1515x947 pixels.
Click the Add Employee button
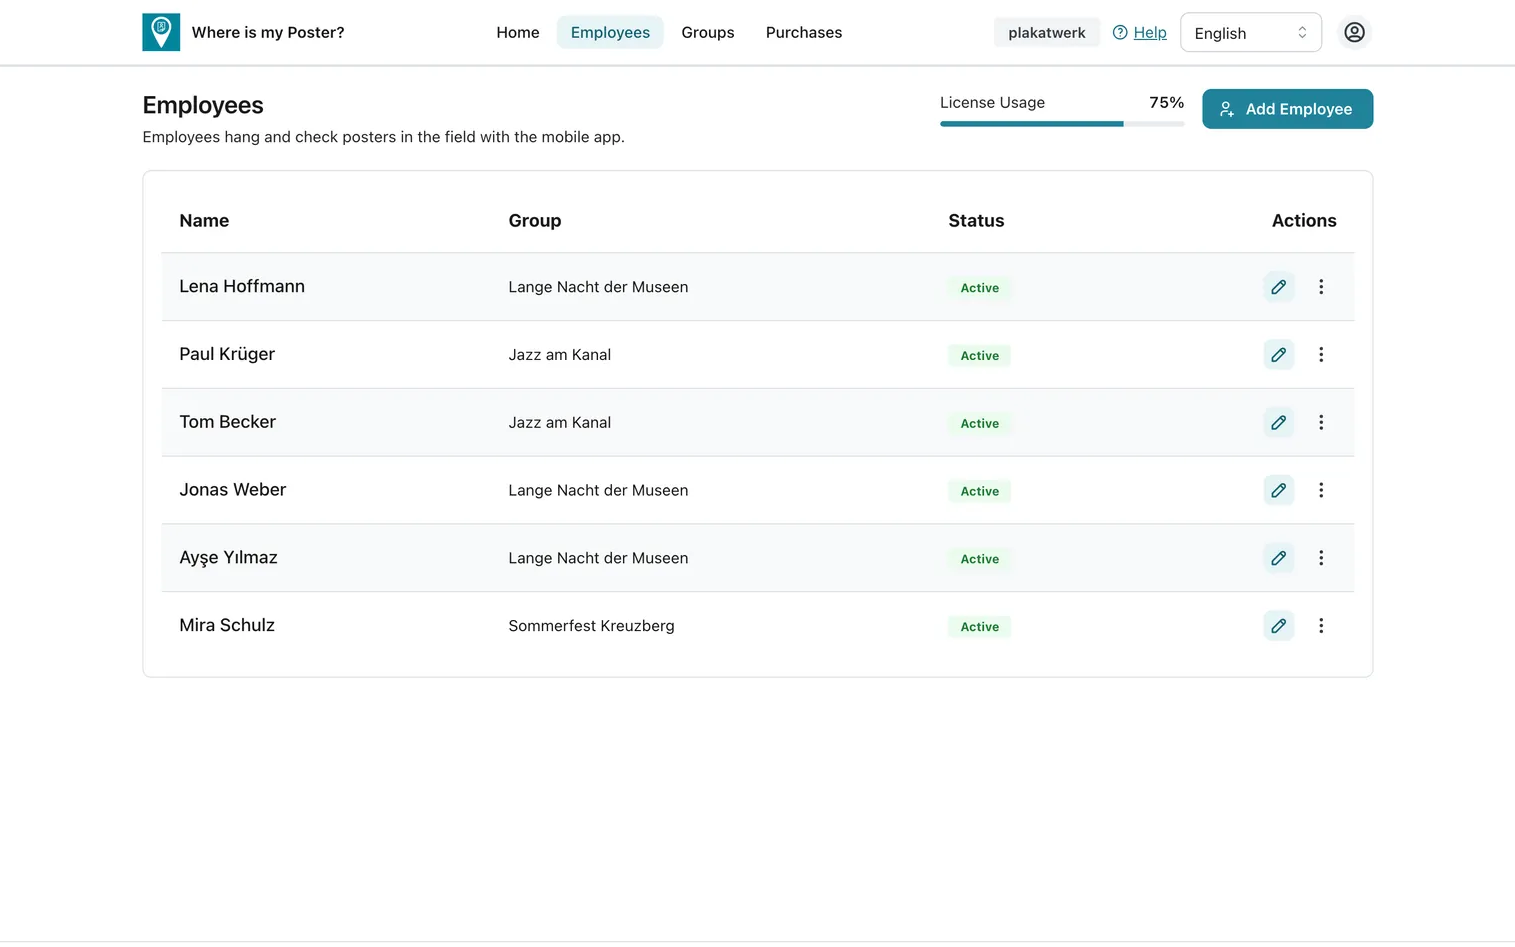pos(1287,109)
